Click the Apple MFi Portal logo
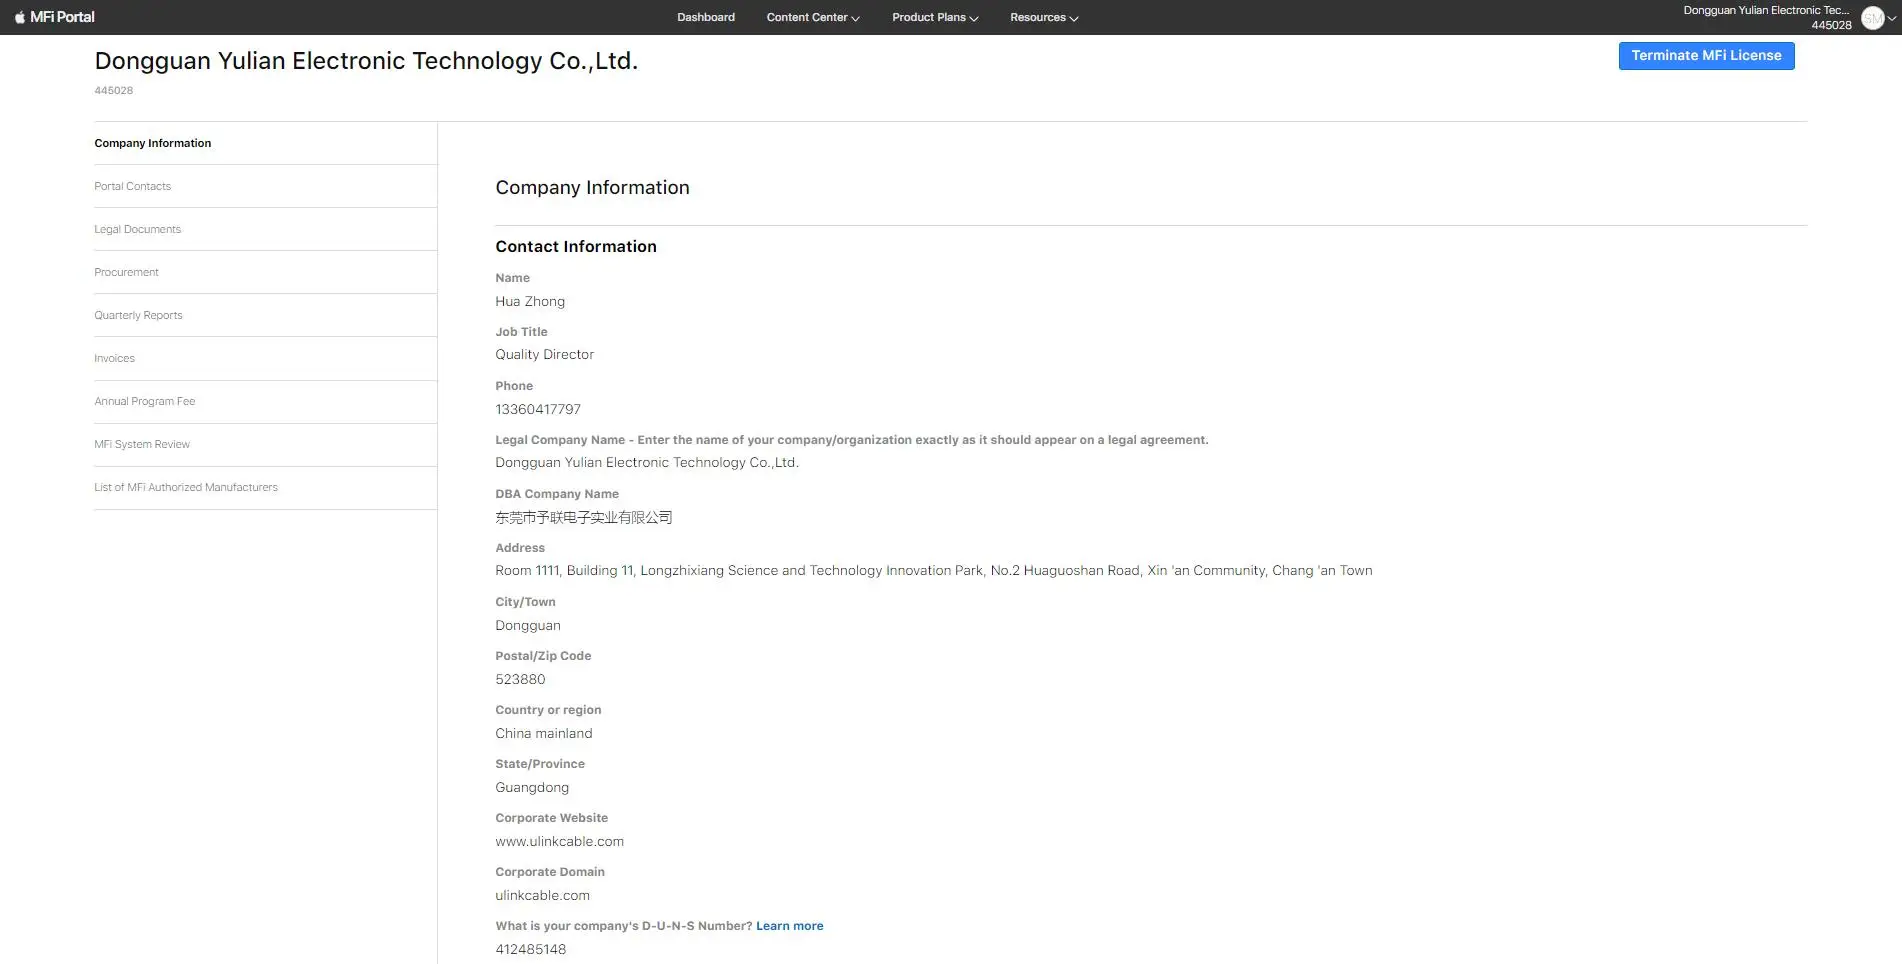 coord(55,17)
